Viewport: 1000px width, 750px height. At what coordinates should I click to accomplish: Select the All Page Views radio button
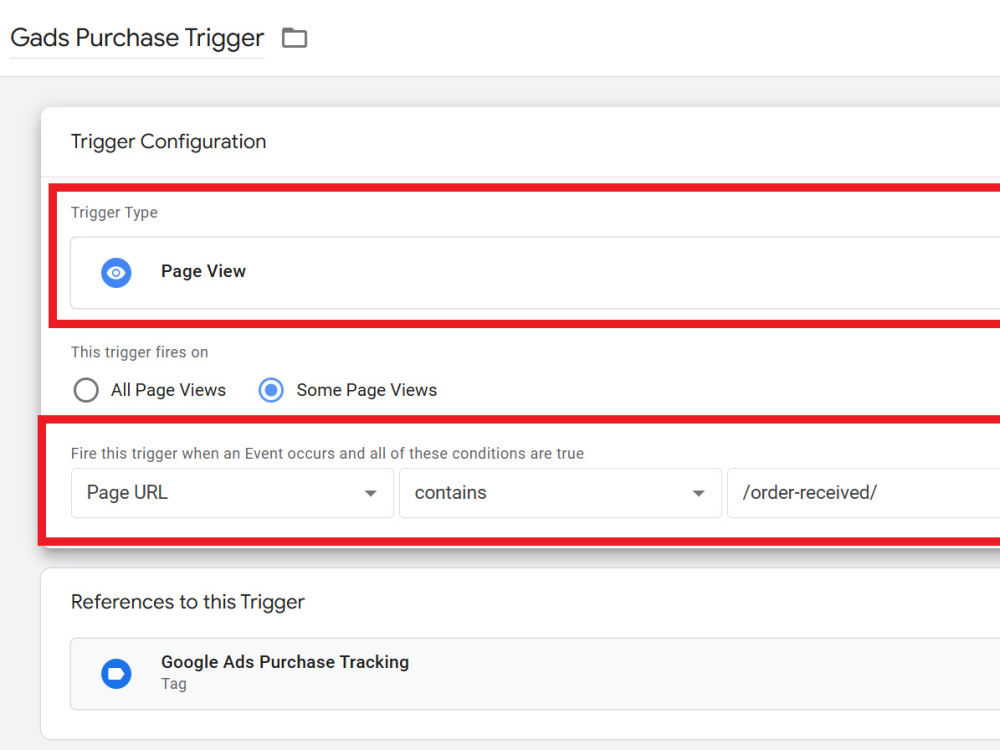86,390
